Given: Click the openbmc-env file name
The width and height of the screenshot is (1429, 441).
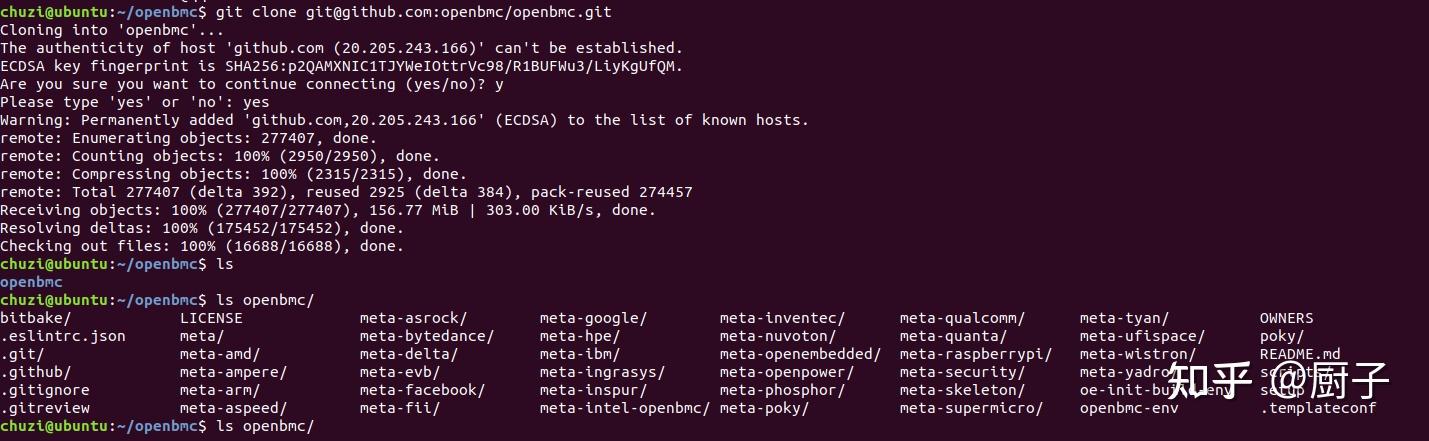Looking at the screenshot, I should [x=1129, y=408].
